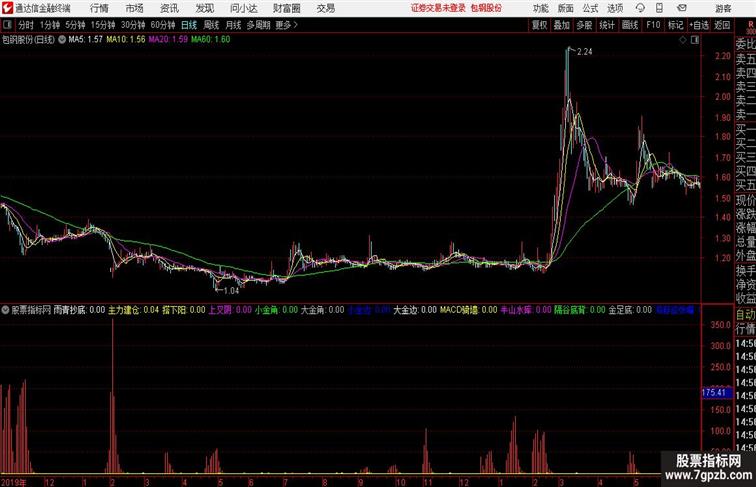This screenshot has height=487, width=756.
Task: Click the 2.24 high price label
Action: pos(584,52)
